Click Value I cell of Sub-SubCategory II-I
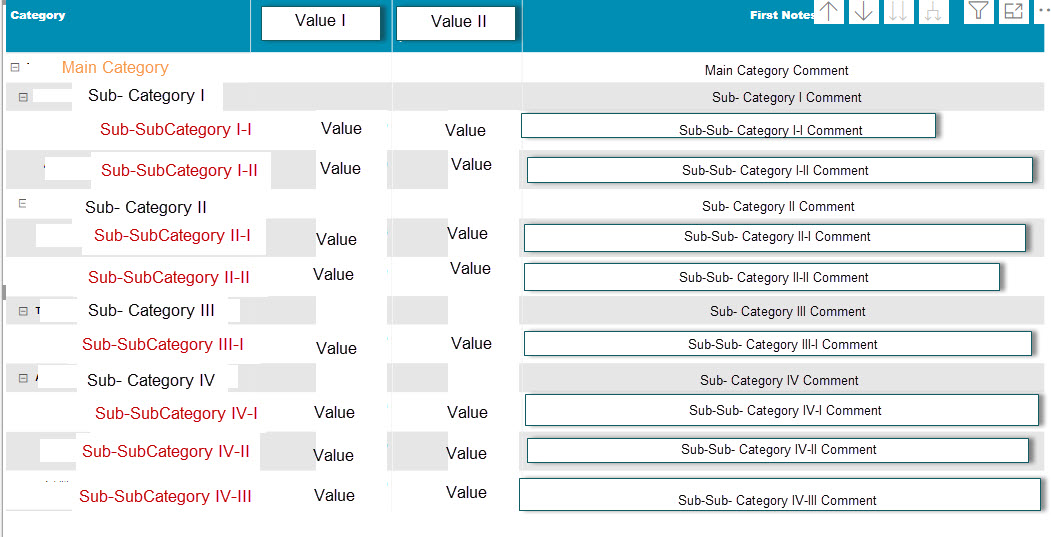The image size is (1051, 537). (x=336, y=240)
